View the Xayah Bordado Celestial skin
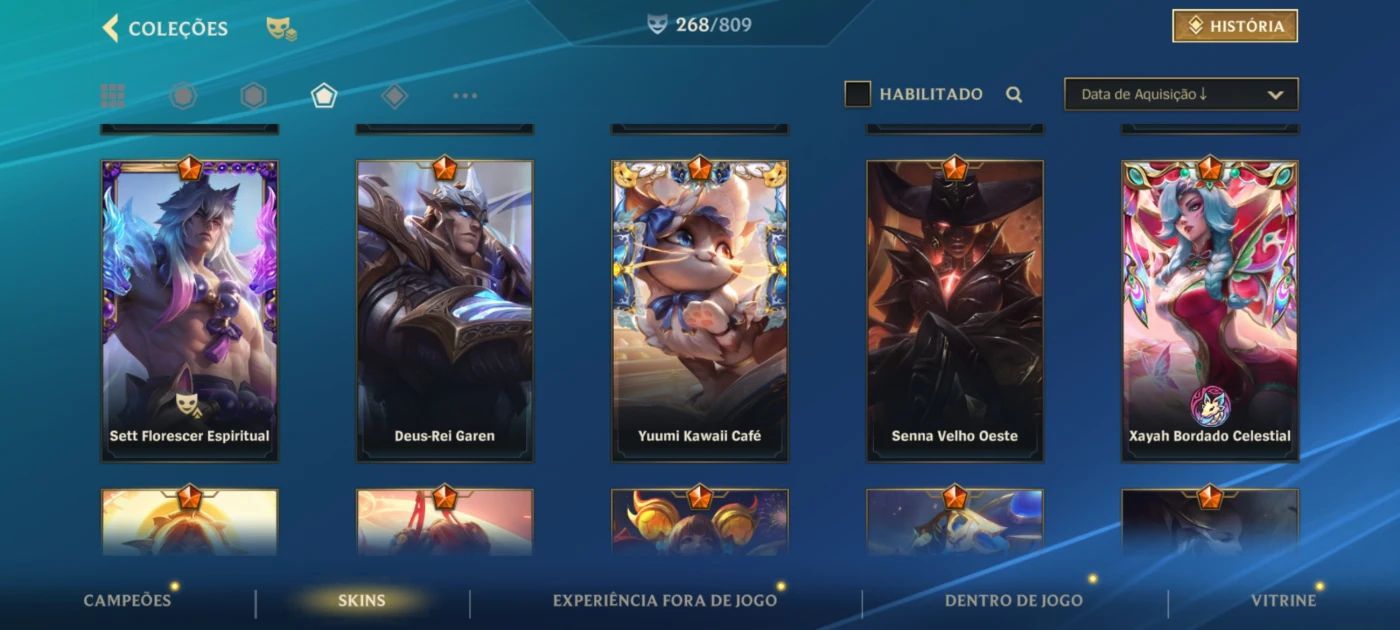Screen dimensions: 1400x630 click(x=1210, y=310)
